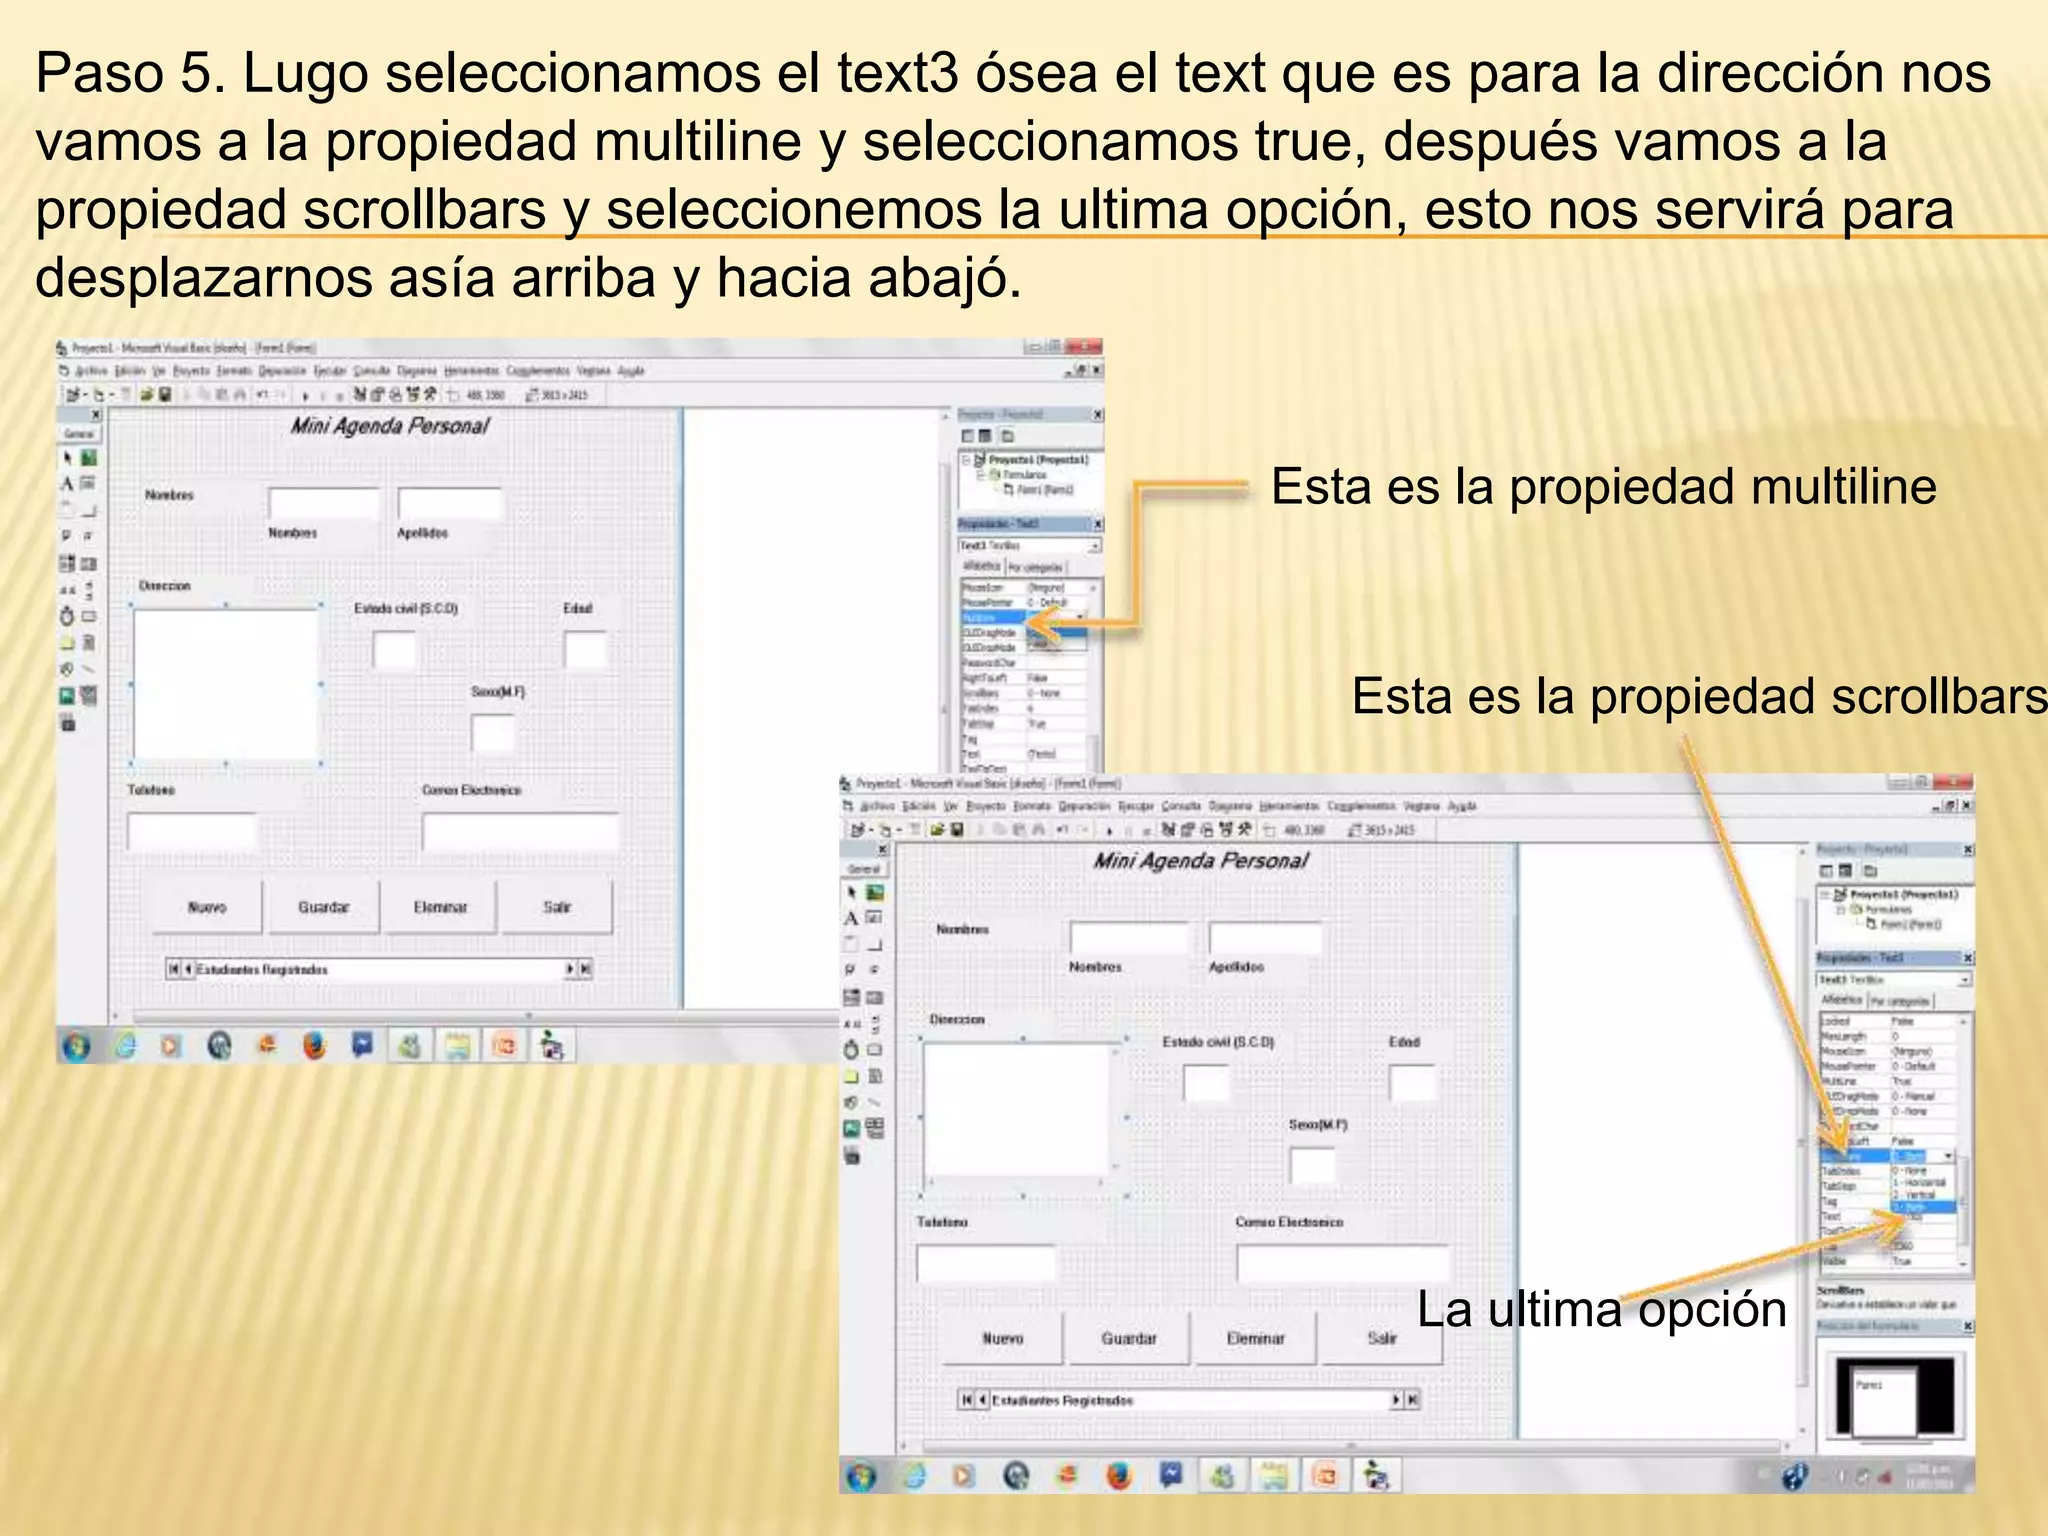Open Herramientas menu in lower VB window
Viewport: 2048px width, 1536px height.
tap(1290, 806)
